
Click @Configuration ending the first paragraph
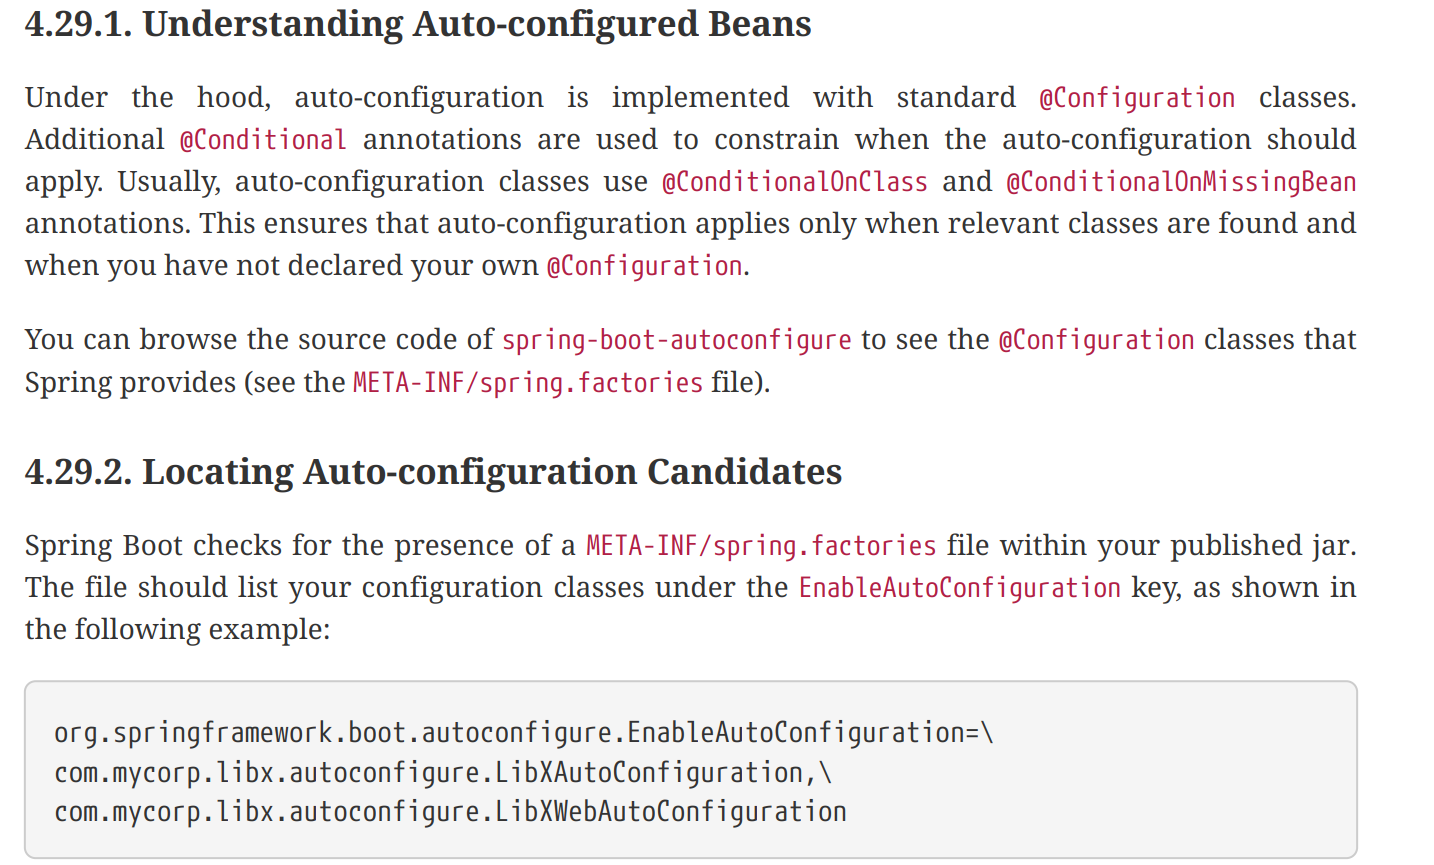click(x=645, y=266)
